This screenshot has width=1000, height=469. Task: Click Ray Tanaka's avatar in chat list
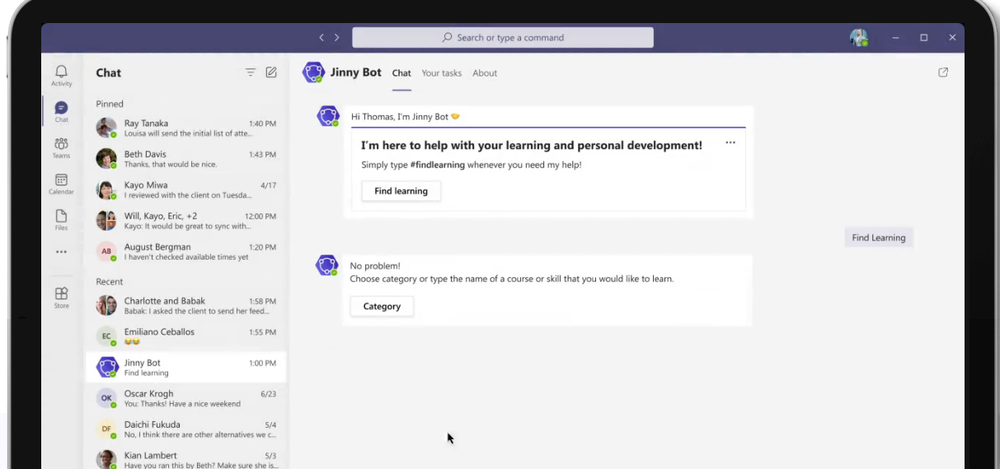click(107, 128)
